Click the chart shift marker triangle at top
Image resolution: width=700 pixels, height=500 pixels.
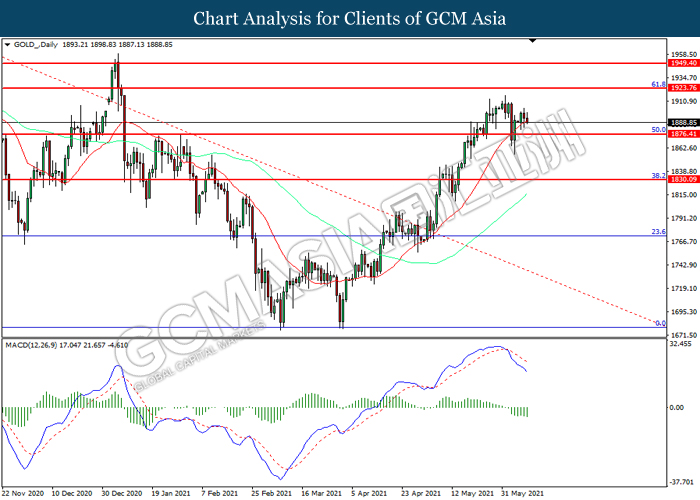(533, 41)
